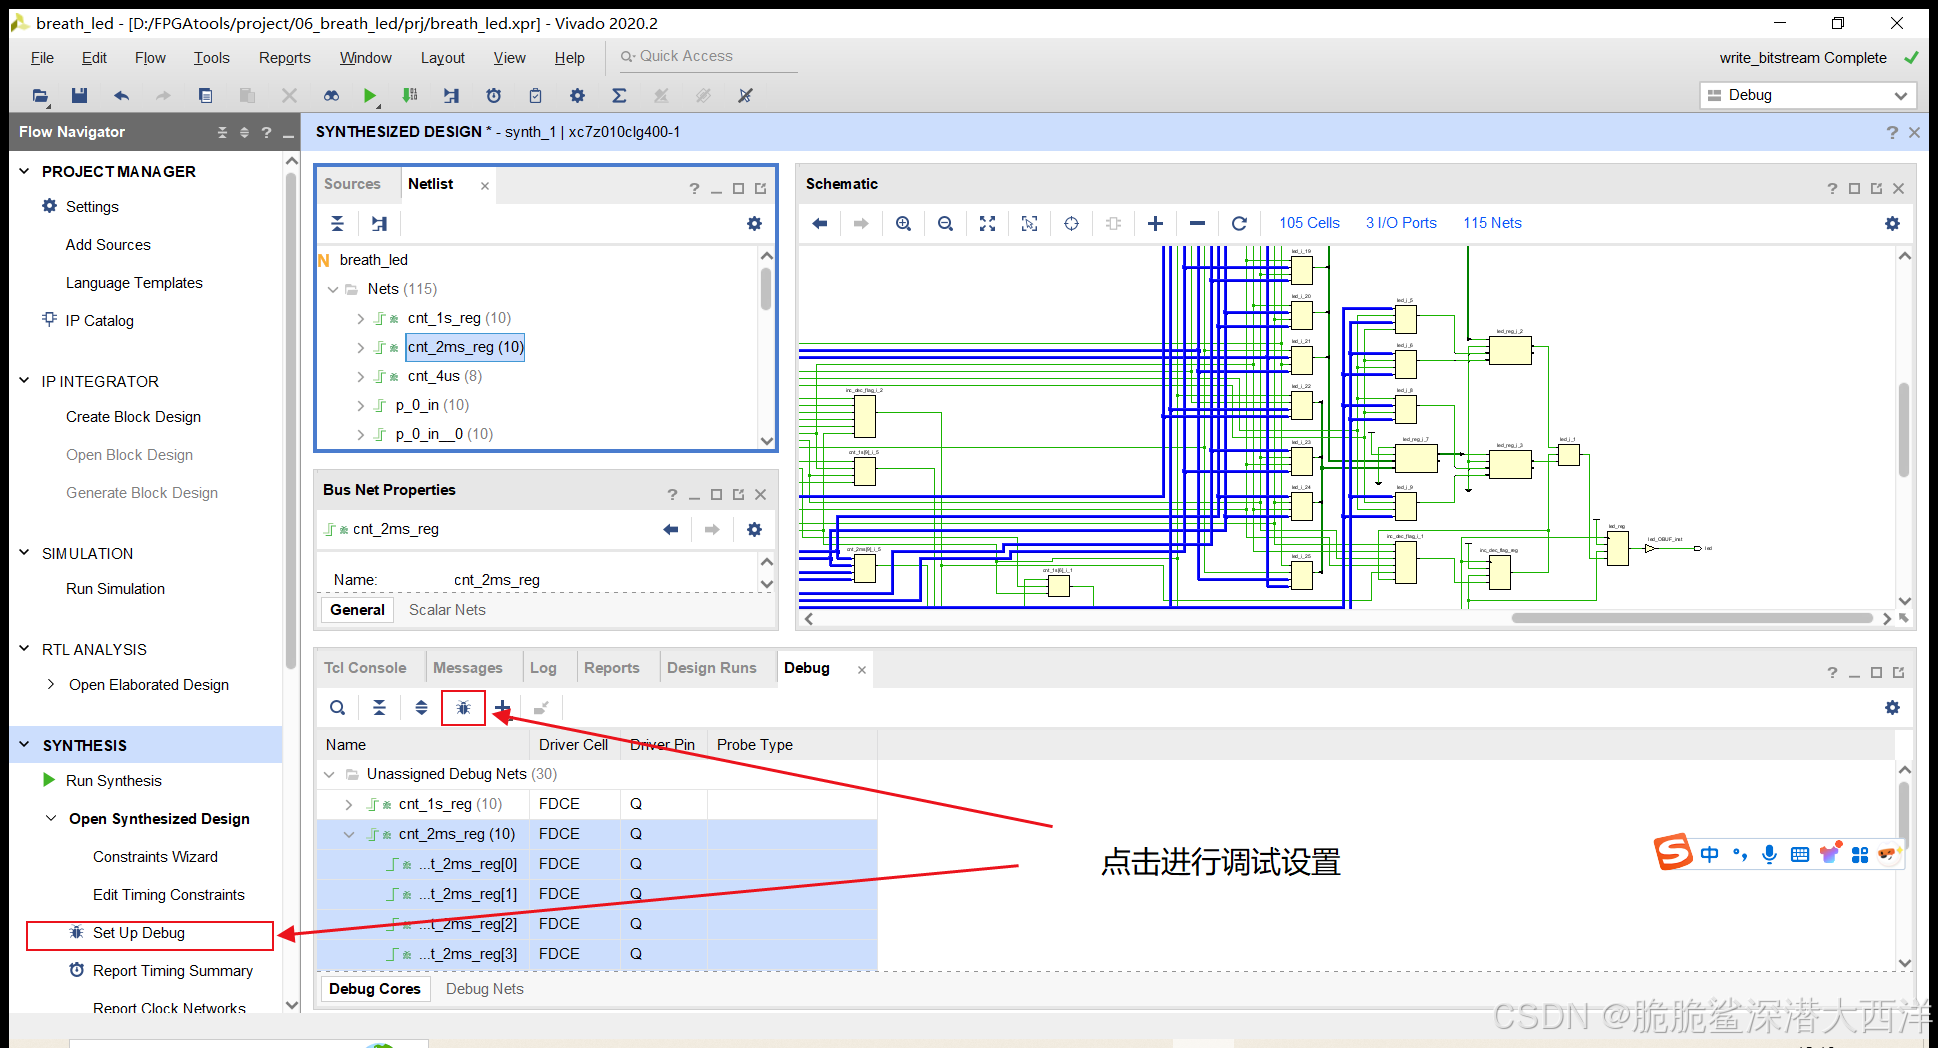Click the Run green play icon in main toolbar
The width and height of the screenshot is (1938, 1048).
(369, 95)
